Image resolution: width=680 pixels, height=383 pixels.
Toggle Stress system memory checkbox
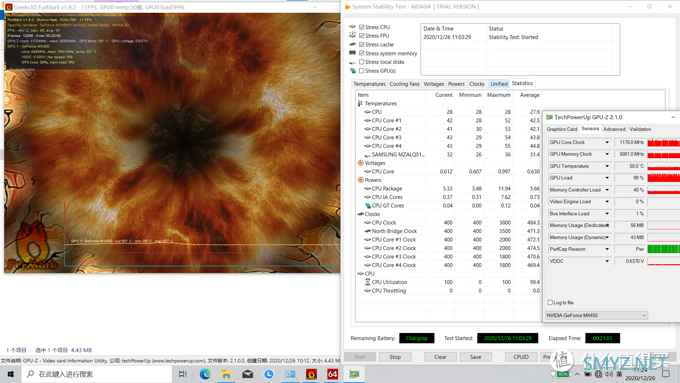tap(362, 53)
